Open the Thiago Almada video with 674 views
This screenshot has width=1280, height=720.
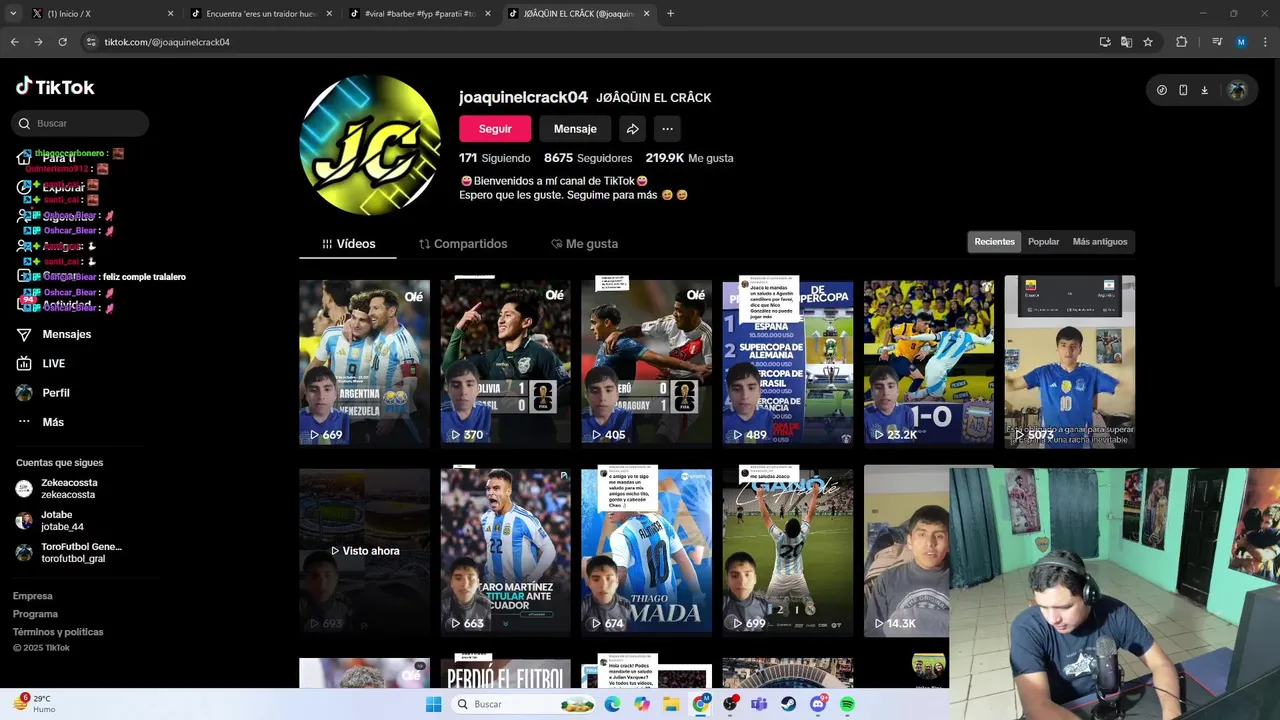point(646,551)
